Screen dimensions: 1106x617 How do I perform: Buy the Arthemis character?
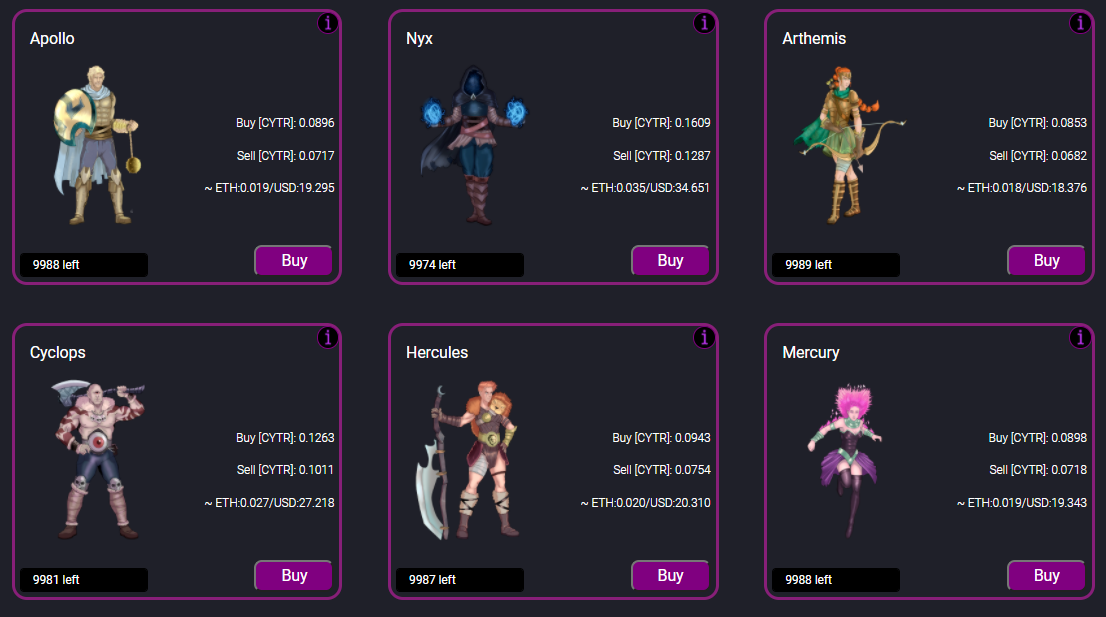[1046, 260]
